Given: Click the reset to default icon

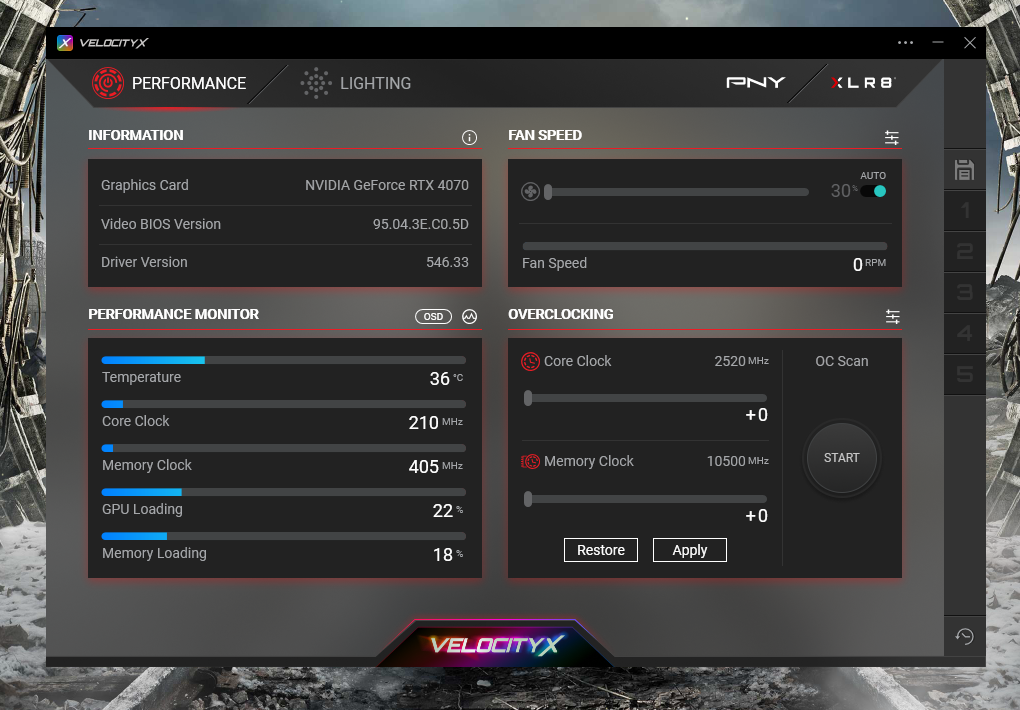Looking at the screenshot, I should [964, 636].
